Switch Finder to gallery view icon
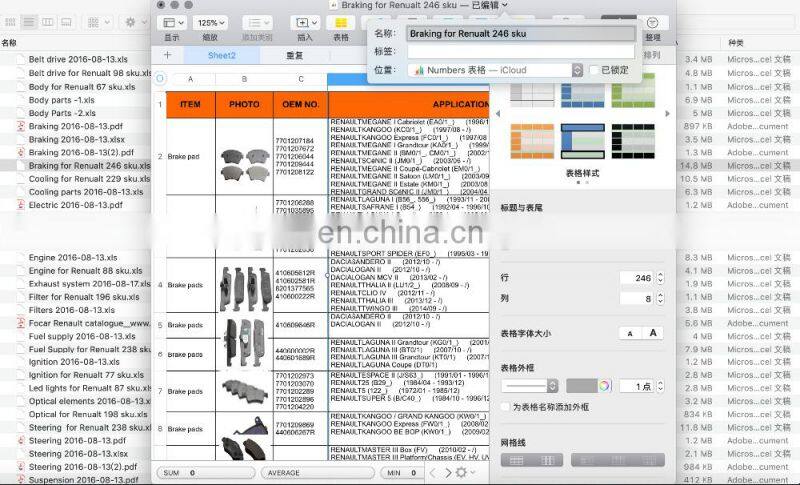This screenshot has width=800, height=485. pyautogui.click(x=66, y=21)
